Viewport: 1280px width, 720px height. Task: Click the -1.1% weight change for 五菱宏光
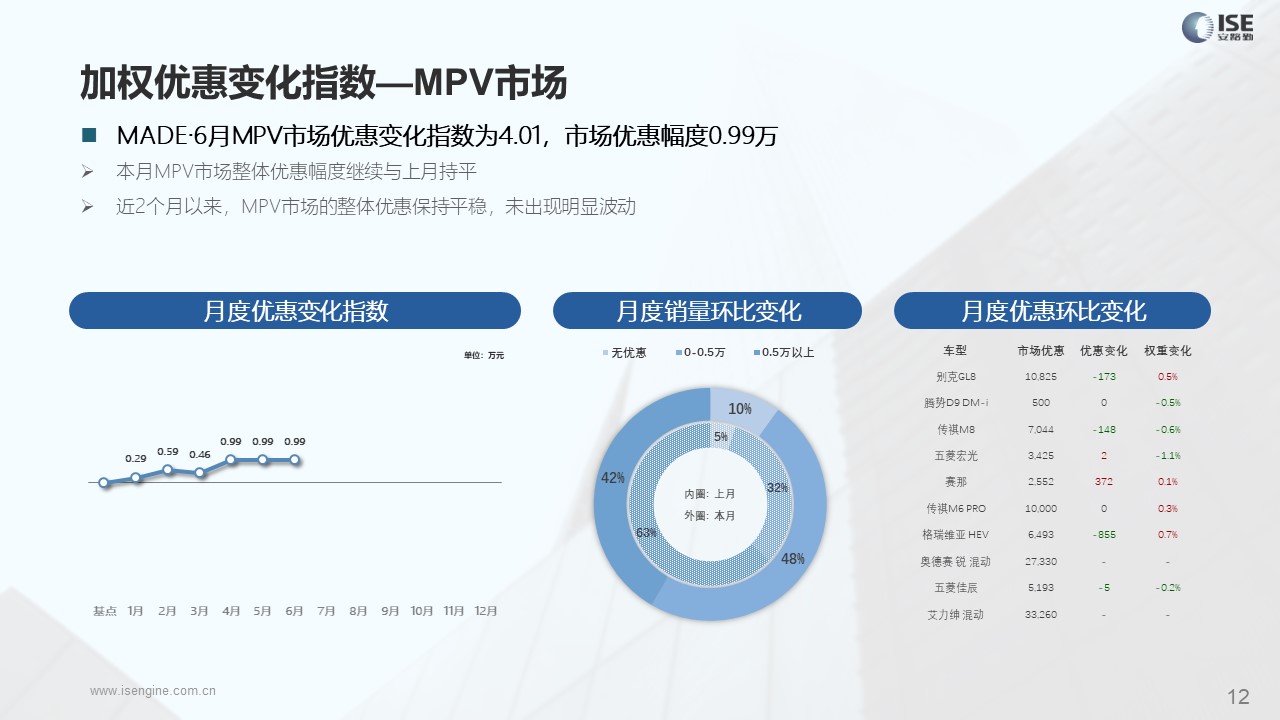1167,456
